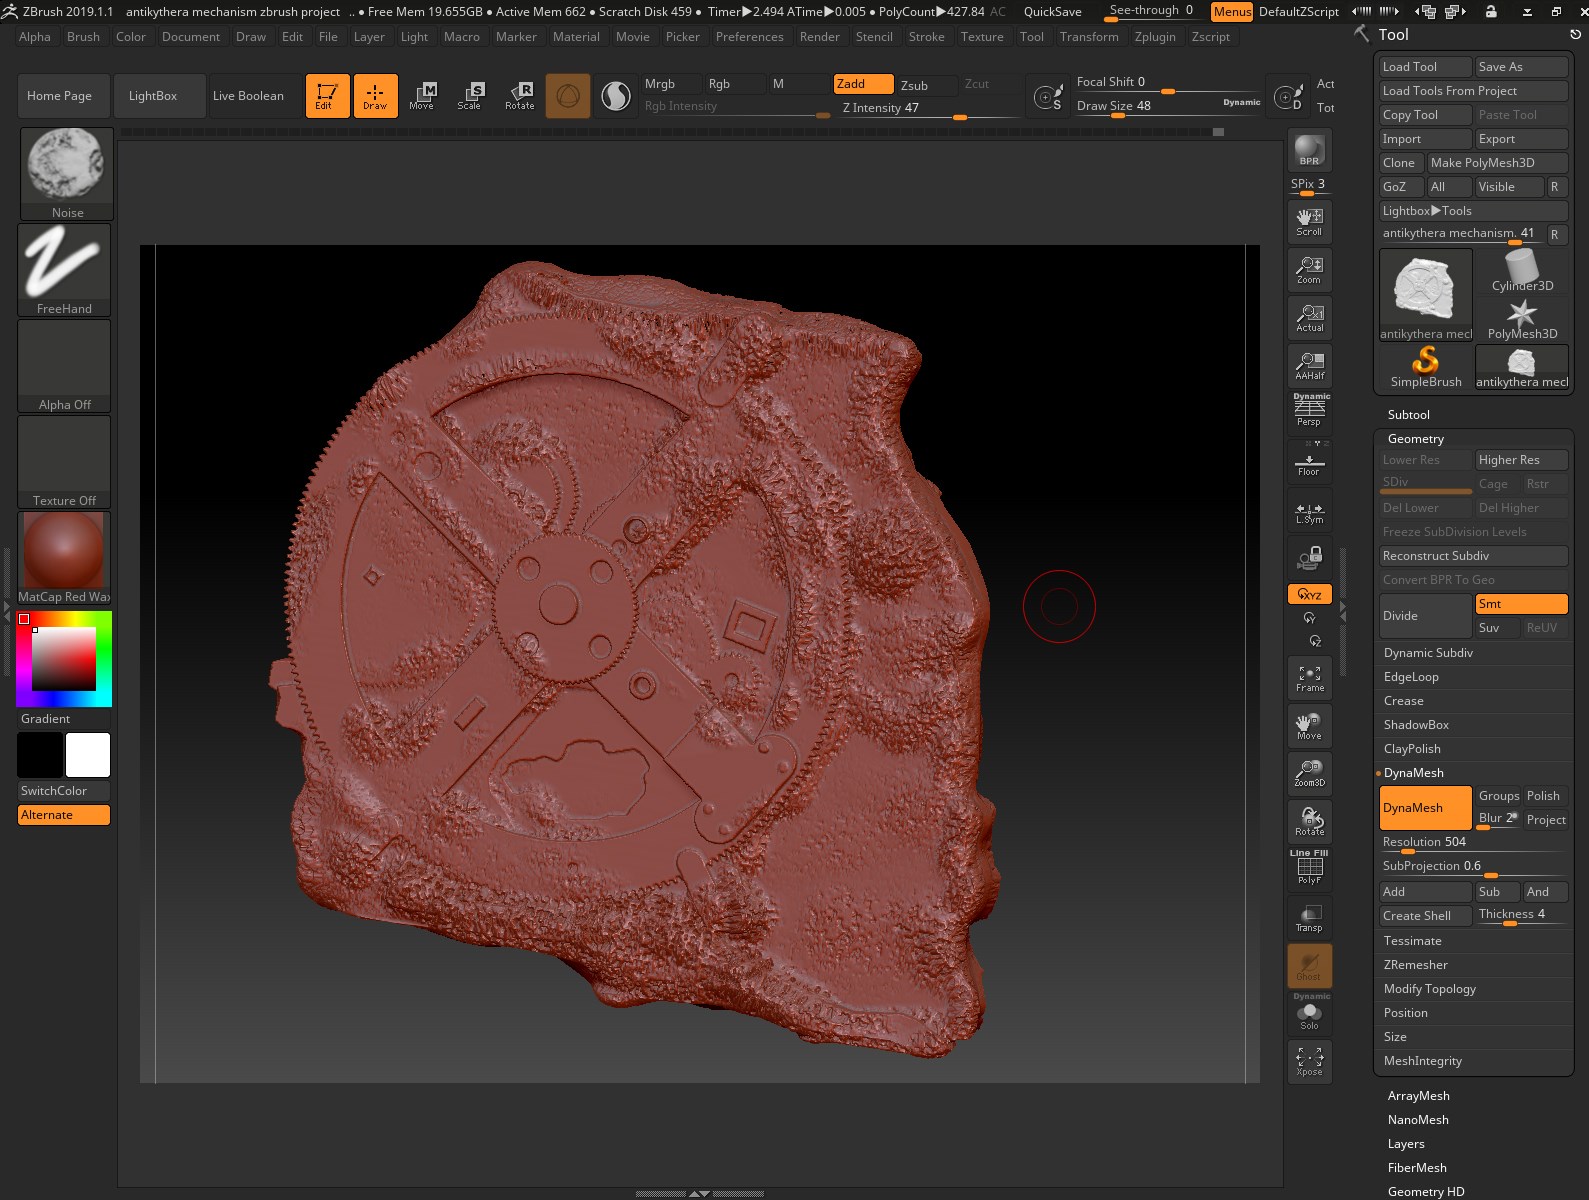This screenshot has width=1589, height=1200.
Task: Turn off Alternate color toggle
Action: [x=64, y=815]
